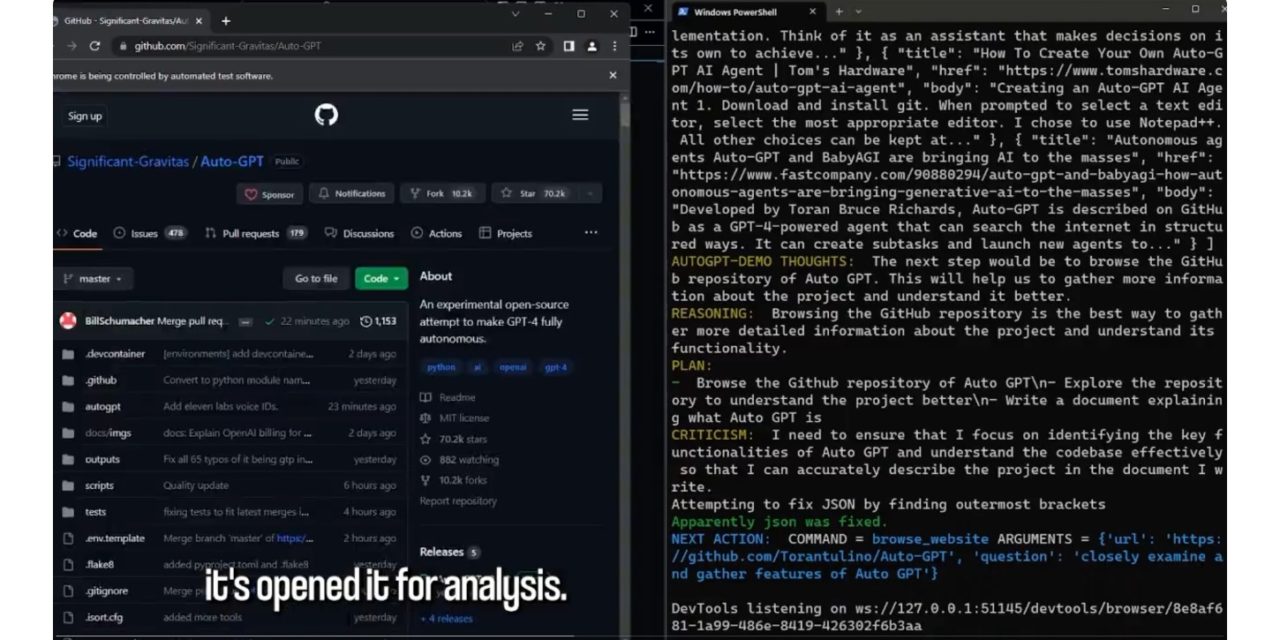Click the GitHub Octocat logo
The height and width of the screenshot is (640, 1280).
click(x=326, y=115)
